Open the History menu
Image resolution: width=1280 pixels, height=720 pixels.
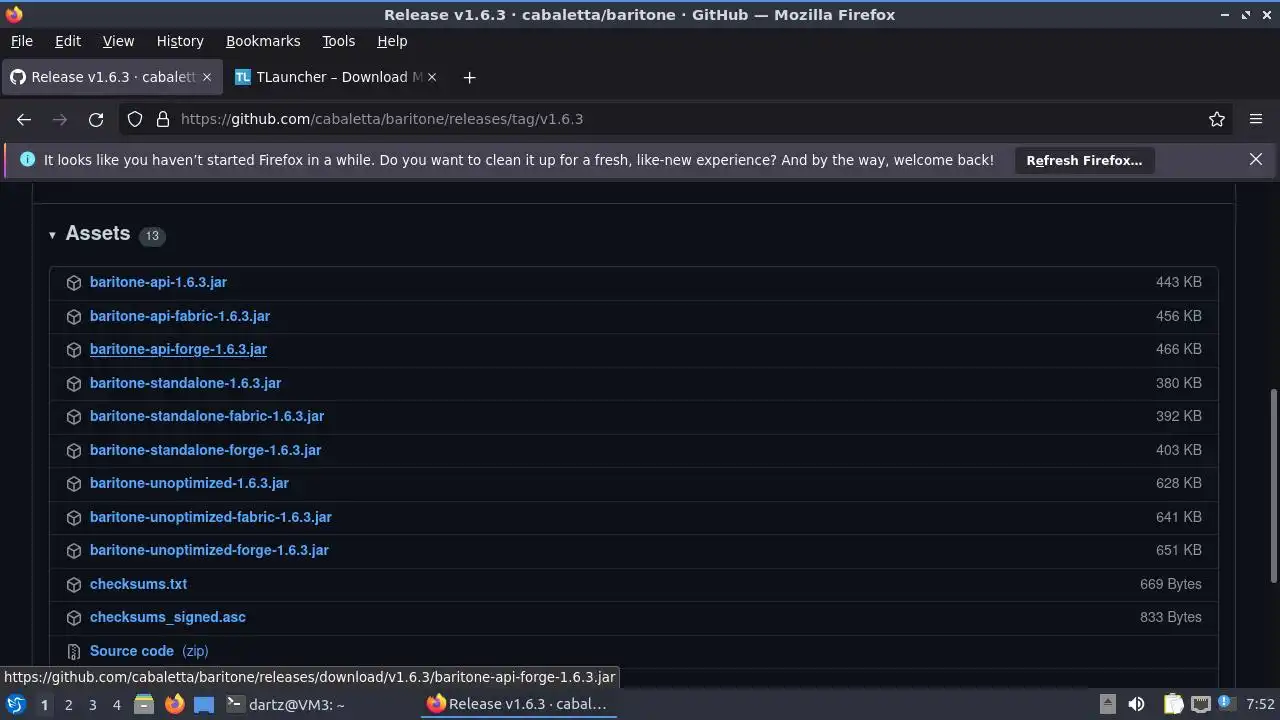pyautogui.click(x=180, y=41)
